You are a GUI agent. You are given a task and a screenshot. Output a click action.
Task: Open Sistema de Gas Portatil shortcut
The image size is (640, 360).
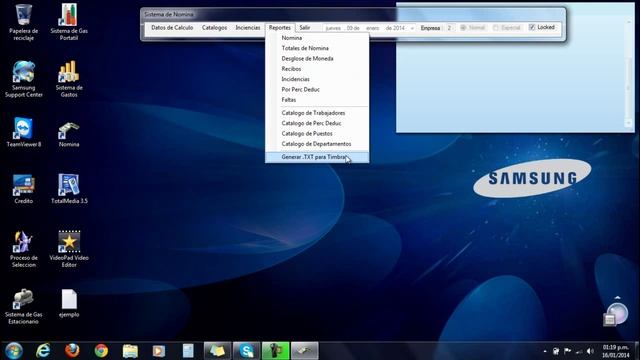69,21
